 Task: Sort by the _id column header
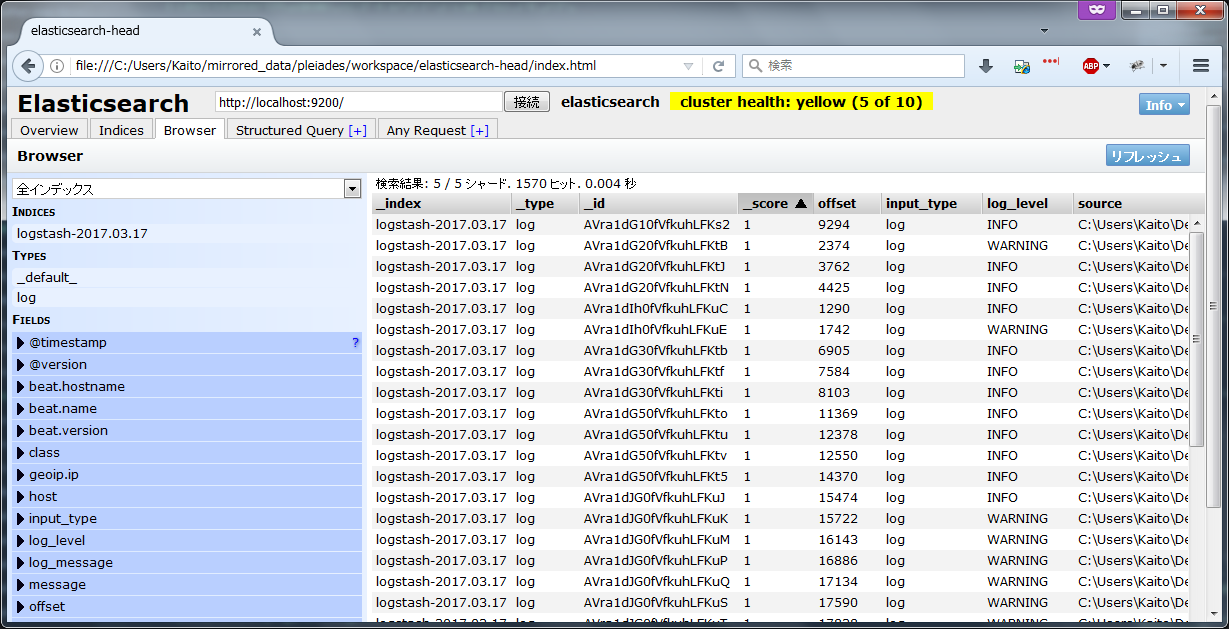click(659, 203)
